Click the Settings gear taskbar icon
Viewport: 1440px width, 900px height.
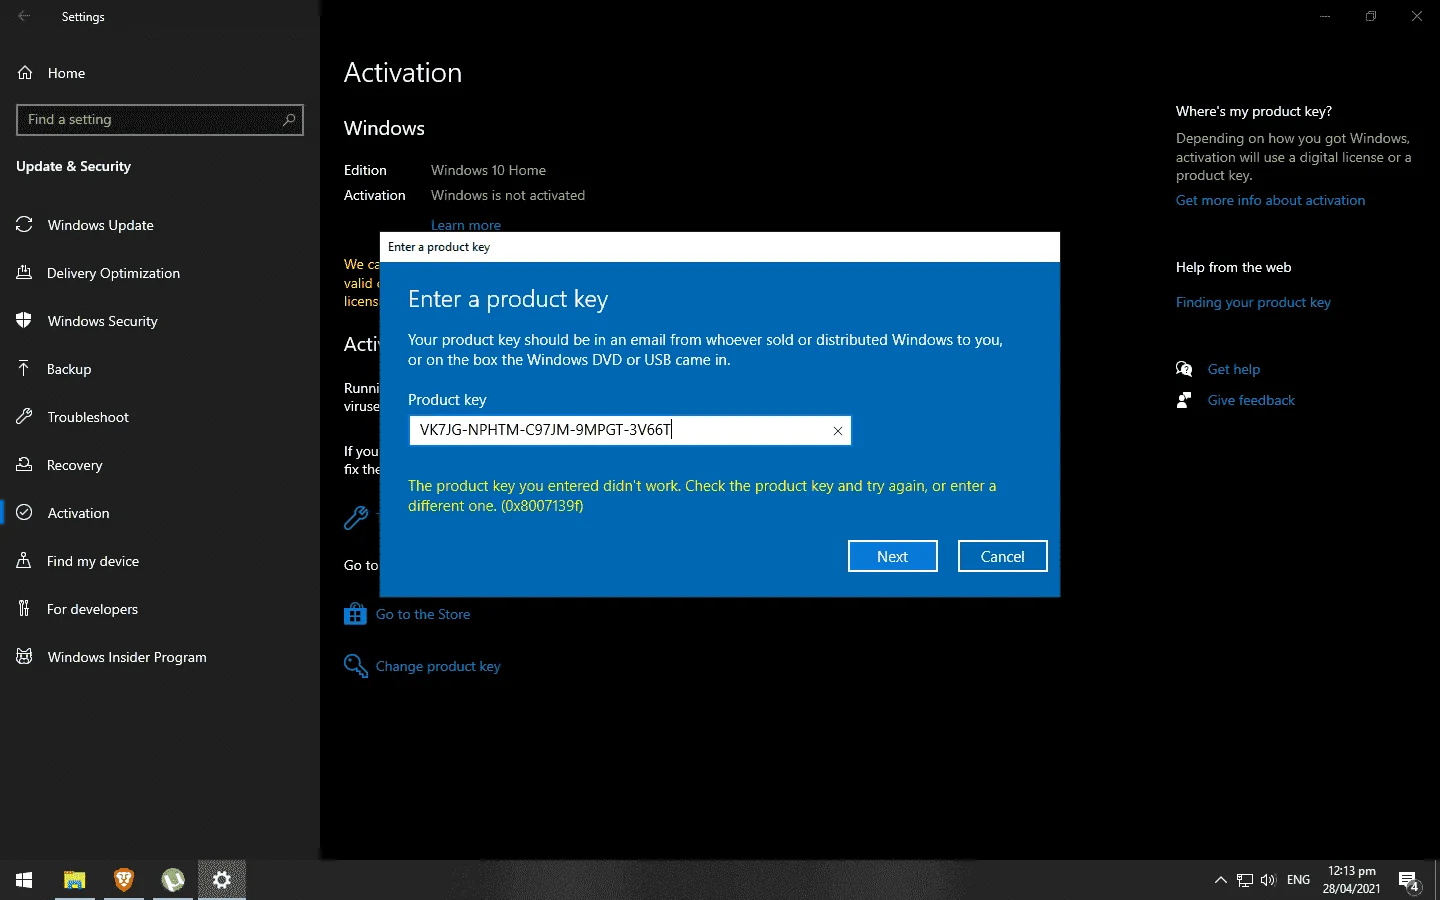222,880
